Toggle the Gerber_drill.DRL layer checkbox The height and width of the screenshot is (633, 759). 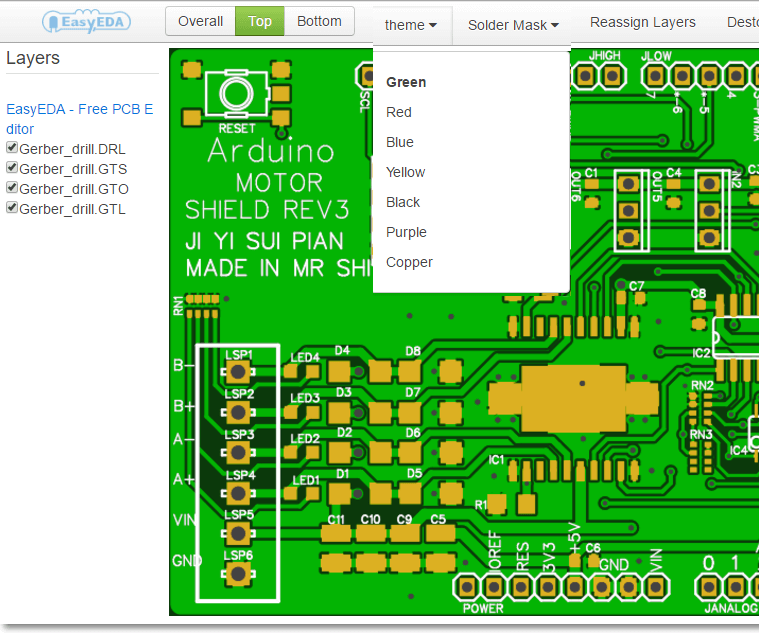(12, 148)
